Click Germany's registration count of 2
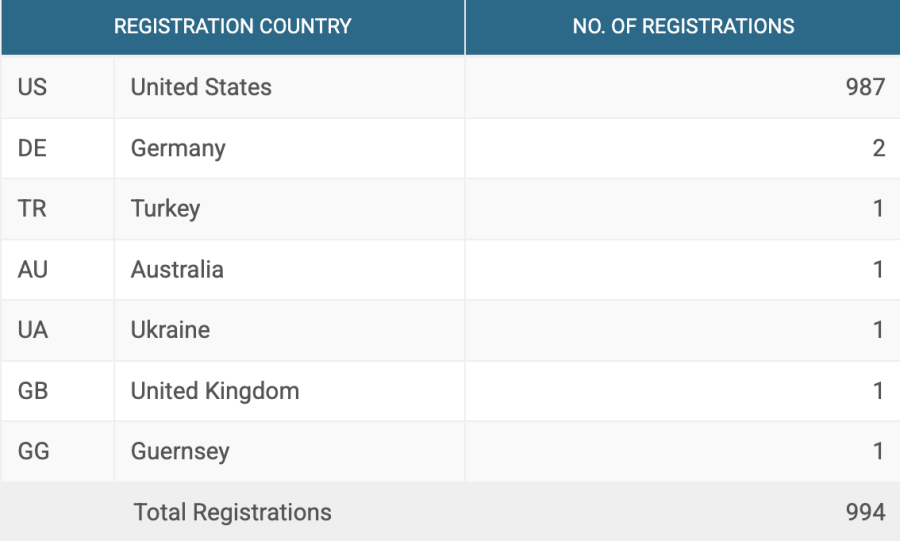This screenshot has width=900, height=541. pyautogui.click(x=878, y=148)
